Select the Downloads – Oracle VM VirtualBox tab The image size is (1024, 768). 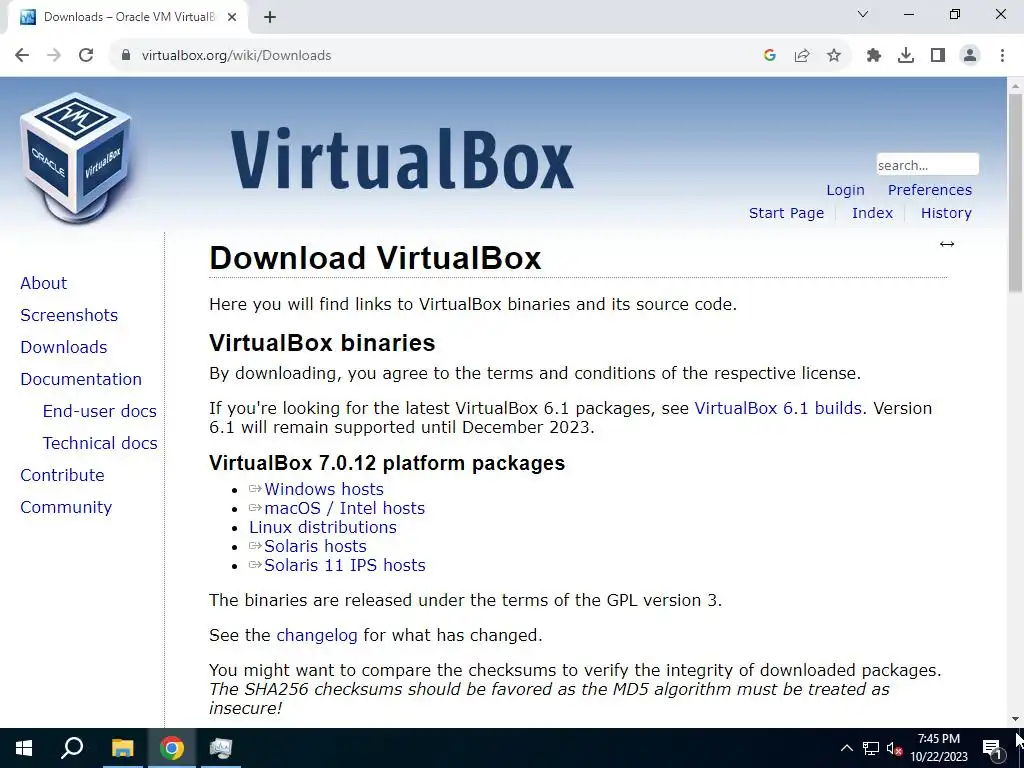pos(127,17)
